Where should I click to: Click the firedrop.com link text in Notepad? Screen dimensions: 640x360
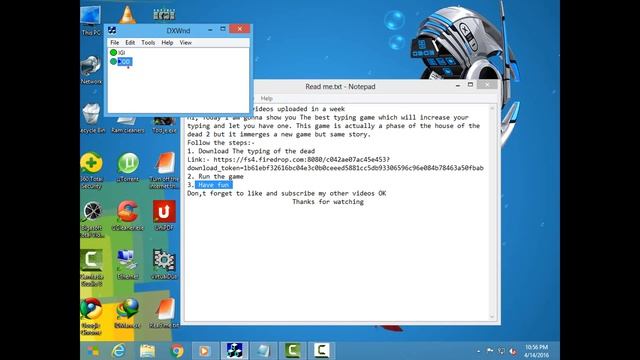point(288,160)
